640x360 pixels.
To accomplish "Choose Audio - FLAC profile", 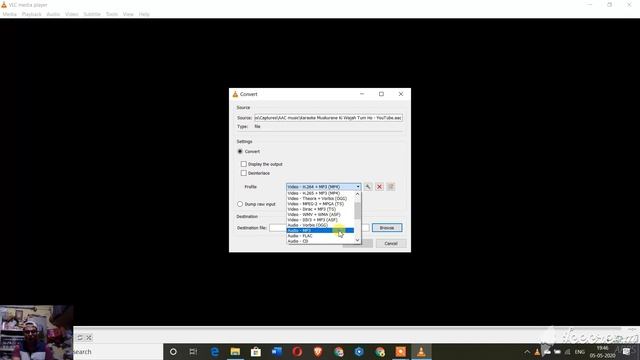I will coord(320,236).
